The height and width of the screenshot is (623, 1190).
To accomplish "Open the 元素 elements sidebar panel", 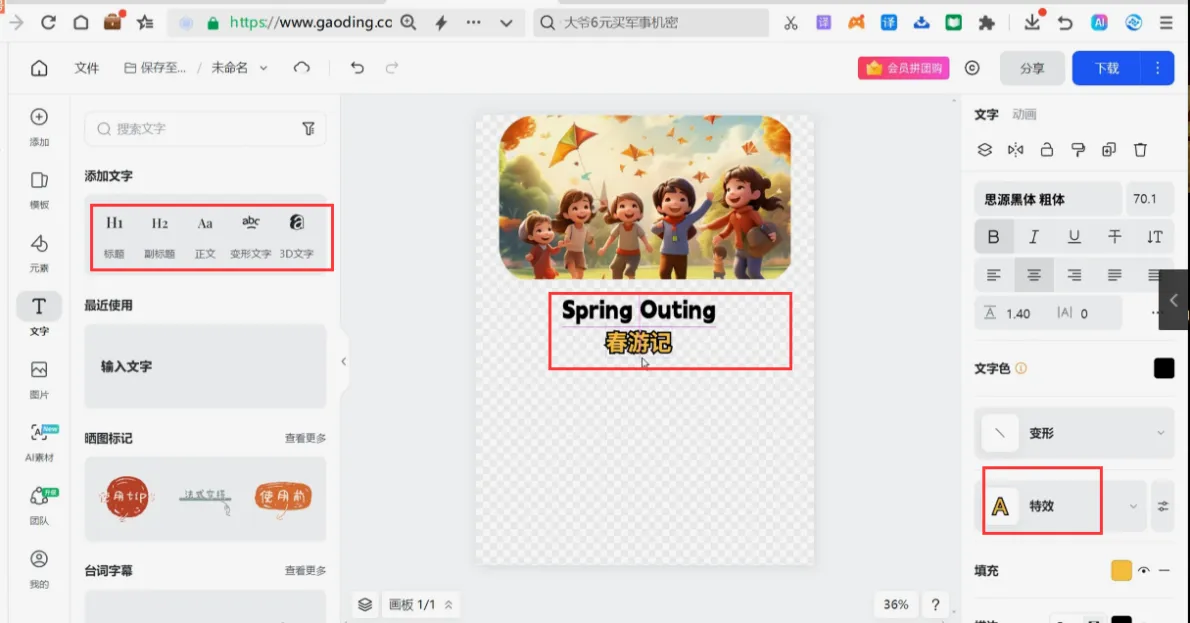I will [39, 253].
